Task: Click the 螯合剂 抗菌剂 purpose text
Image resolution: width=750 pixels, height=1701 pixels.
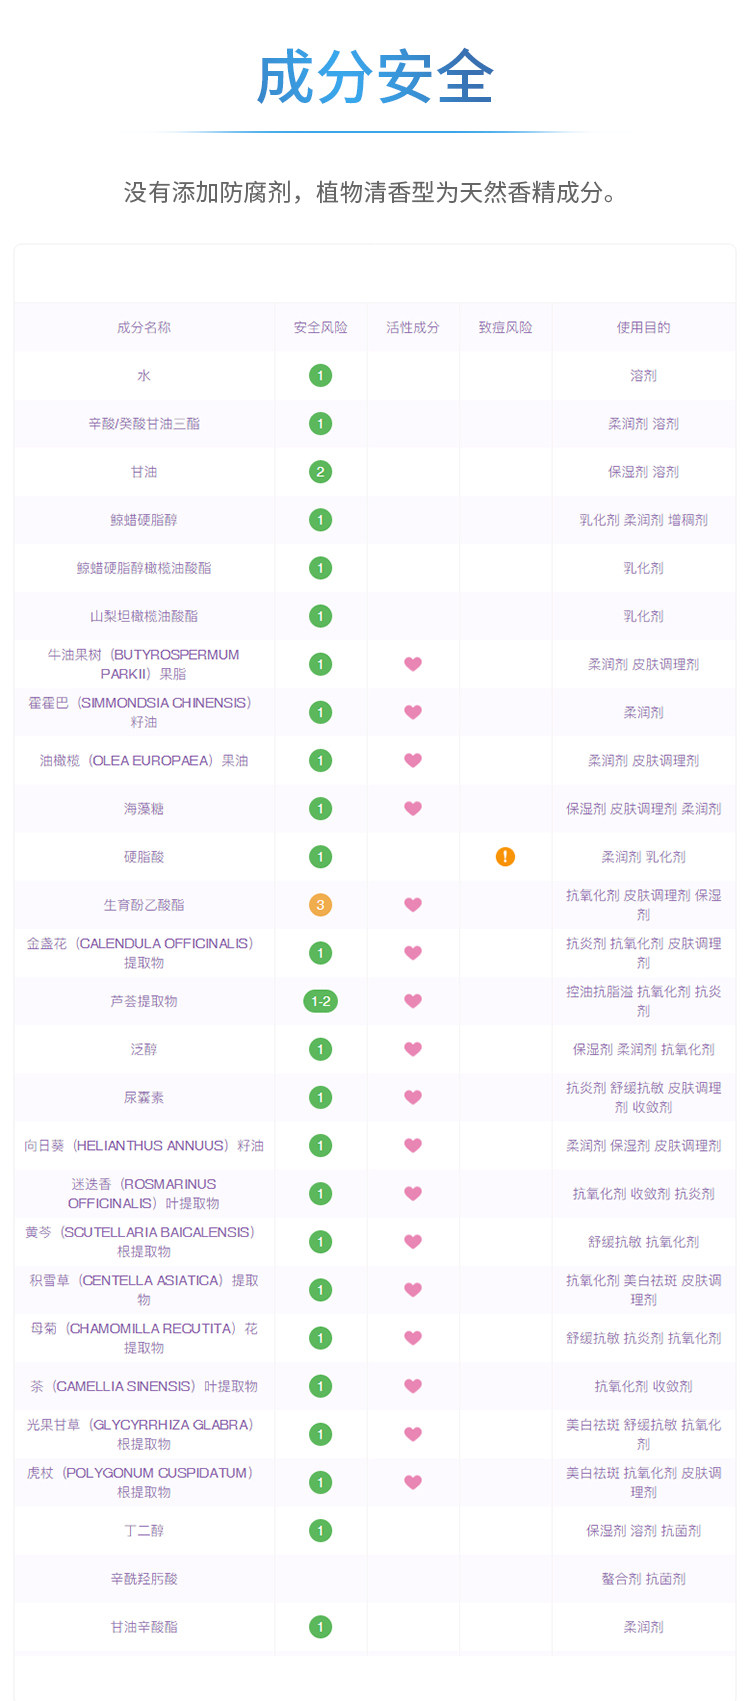Action: point(643,1579)
